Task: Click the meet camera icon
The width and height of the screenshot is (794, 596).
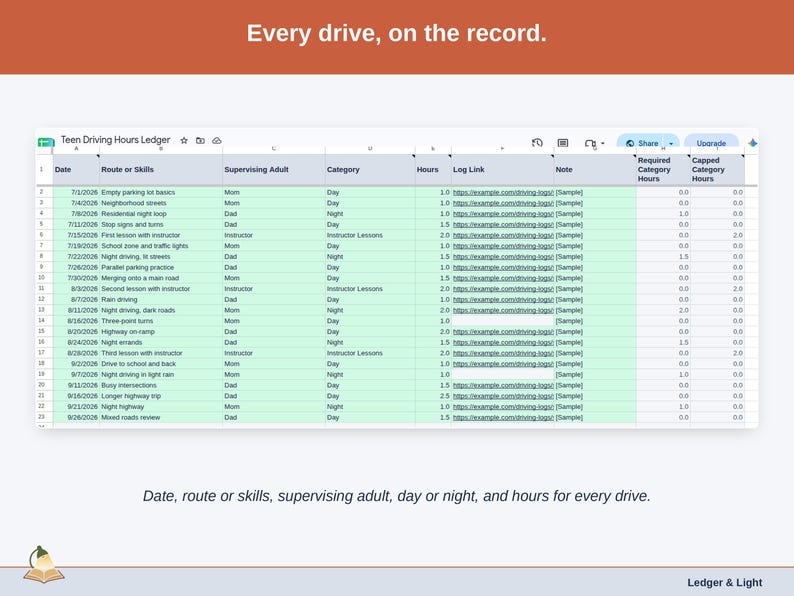Action: (x=590, y=143)
